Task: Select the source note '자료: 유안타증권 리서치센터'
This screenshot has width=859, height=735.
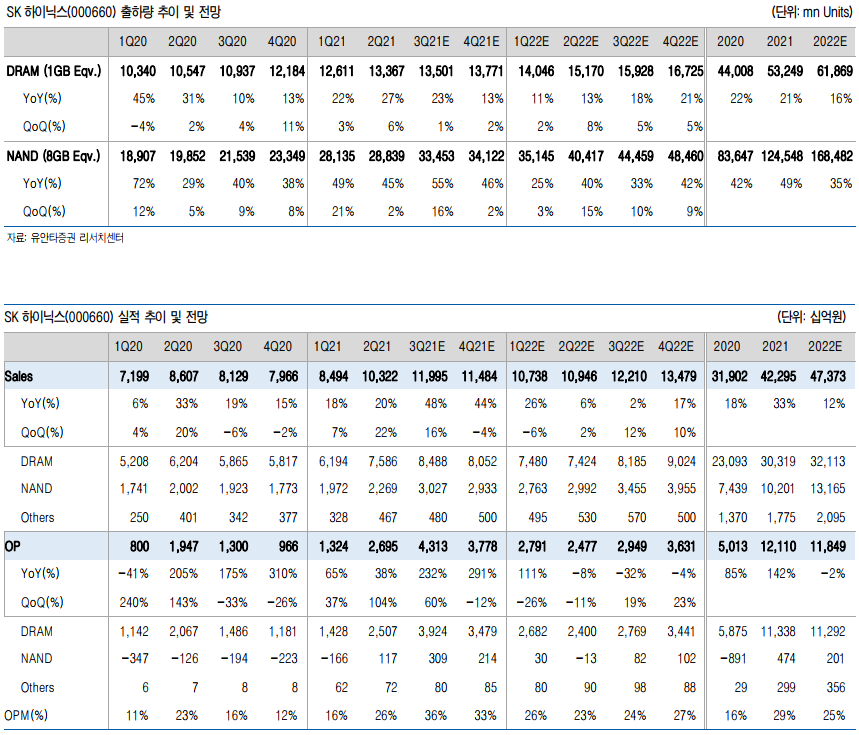Action: (x=65, y=238)
